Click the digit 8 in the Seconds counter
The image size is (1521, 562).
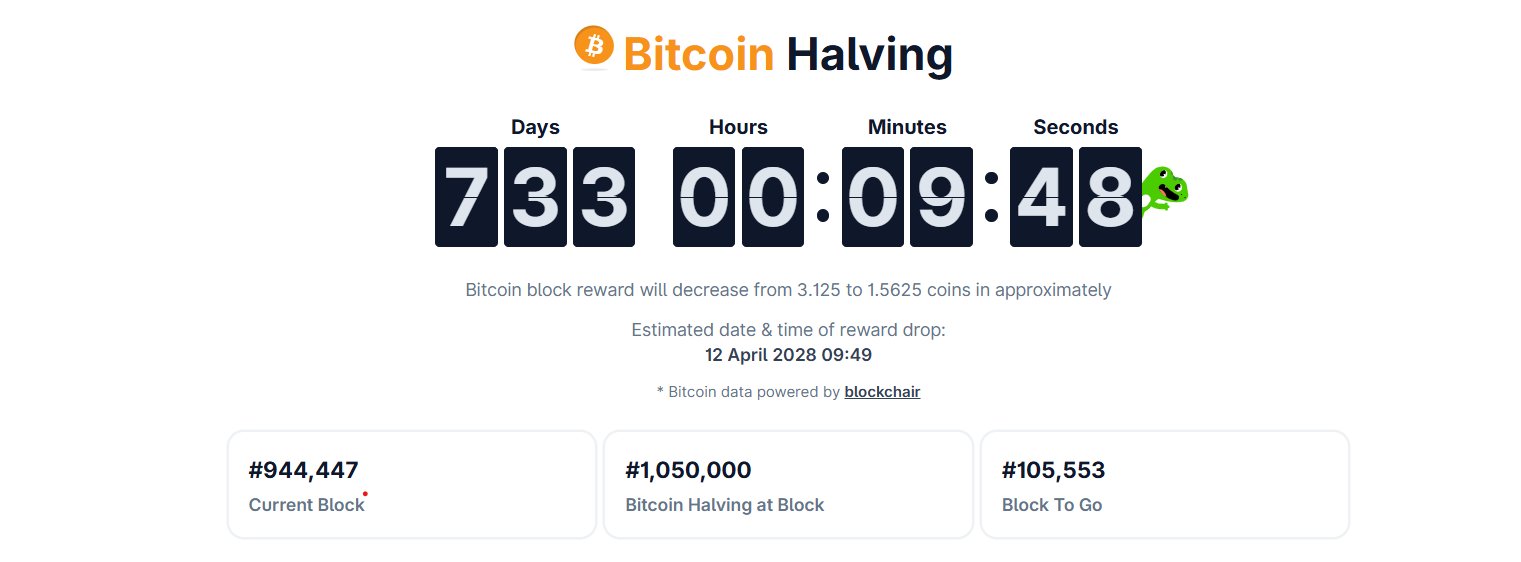click(x=1110, y=197)
